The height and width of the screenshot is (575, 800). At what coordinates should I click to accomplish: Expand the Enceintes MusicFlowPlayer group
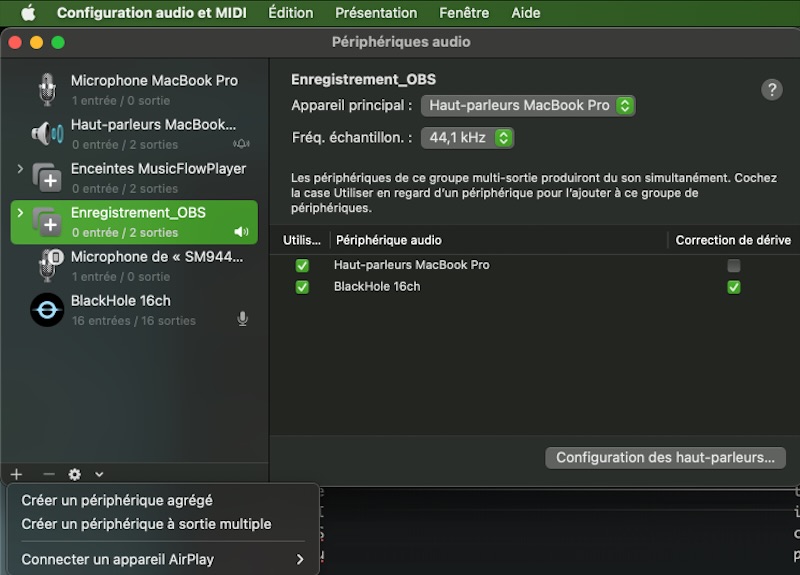tap(20, 169)
